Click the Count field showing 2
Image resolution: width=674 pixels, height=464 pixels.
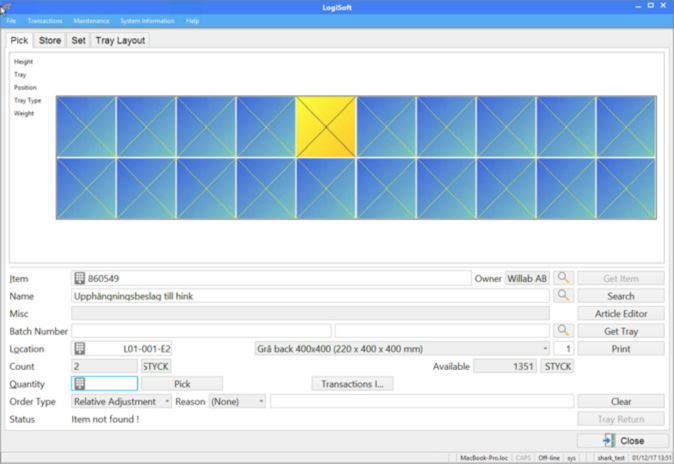[104, 366]
